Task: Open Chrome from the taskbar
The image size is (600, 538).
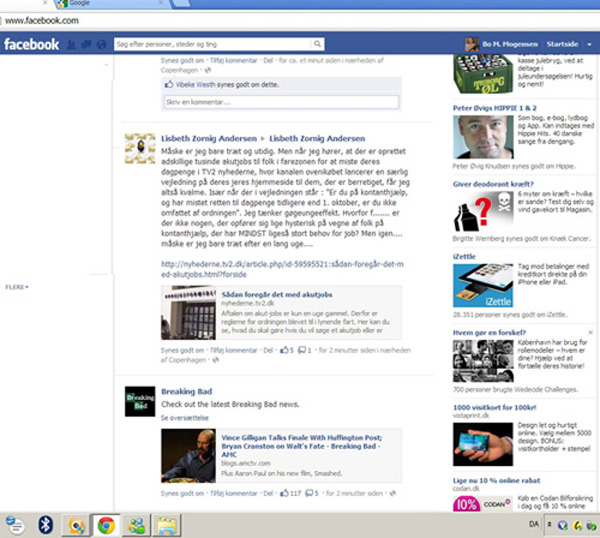Action: [x=106, y=525]
